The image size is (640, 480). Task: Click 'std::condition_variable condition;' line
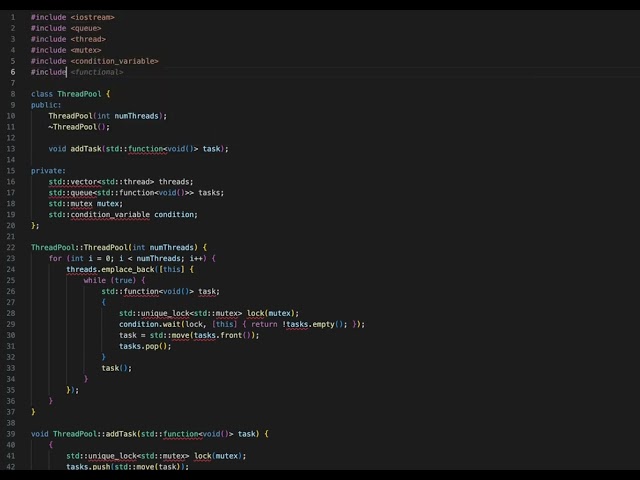[123, 215]
